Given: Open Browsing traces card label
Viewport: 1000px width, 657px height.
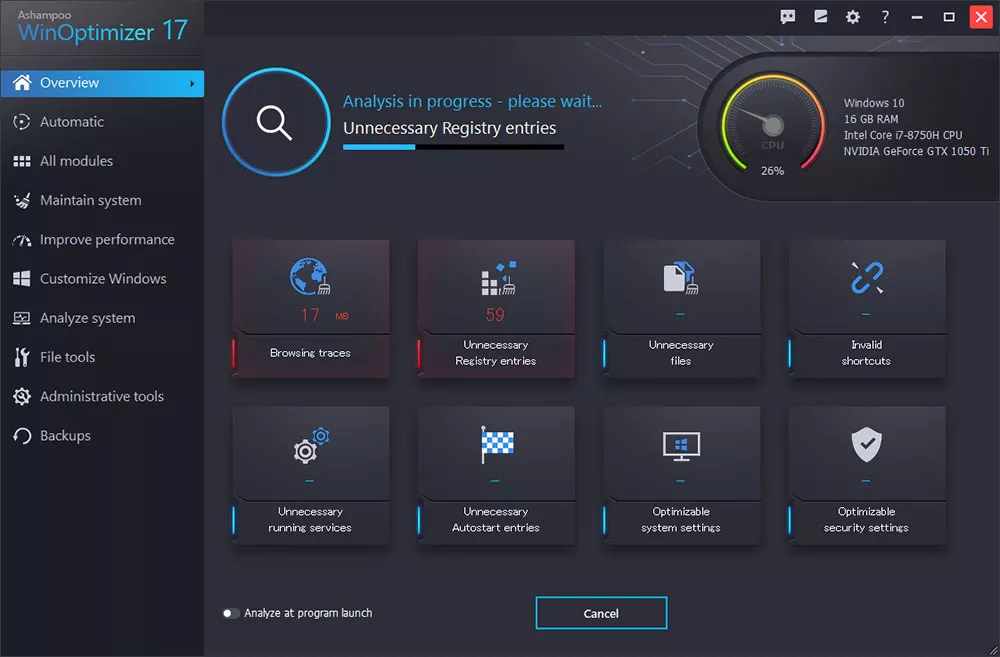Looking at the screenshot, I should pos(310,353).
